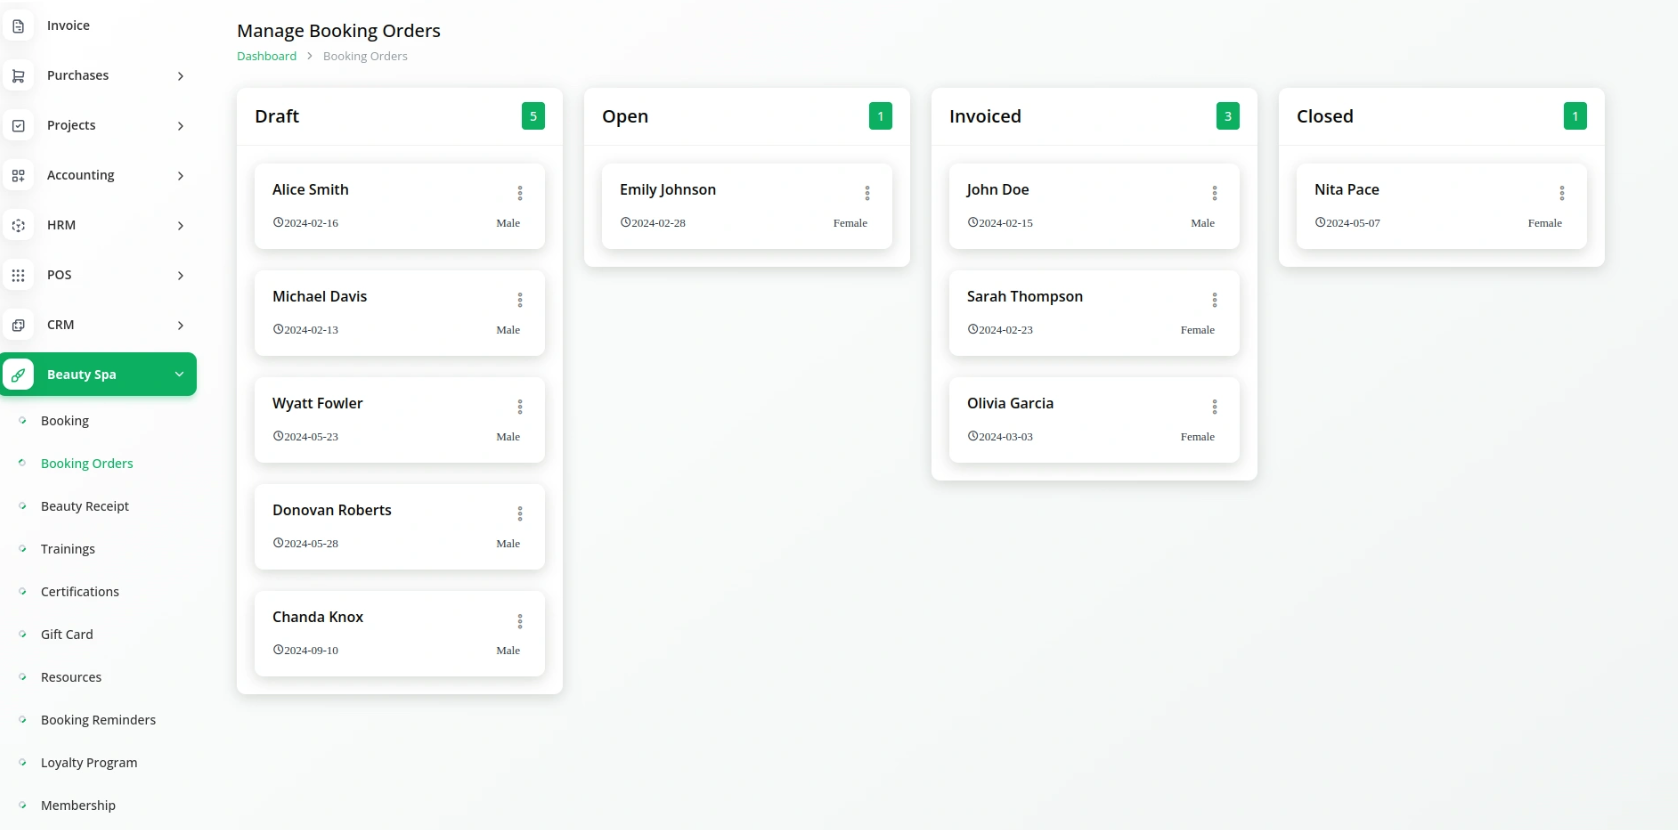Select the Sarah Thompson booking name
The height and width of the screenshot is (830, 1678).
click(1025, 297)
